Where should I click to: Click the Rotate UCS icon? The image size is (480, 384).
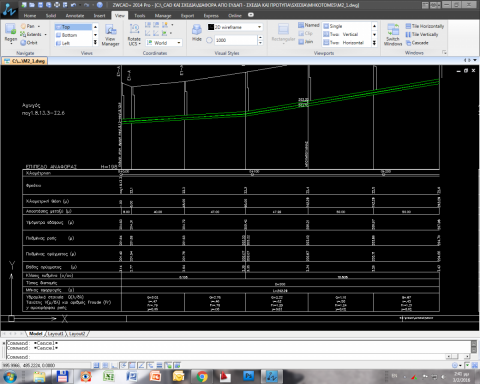[134, 35]
